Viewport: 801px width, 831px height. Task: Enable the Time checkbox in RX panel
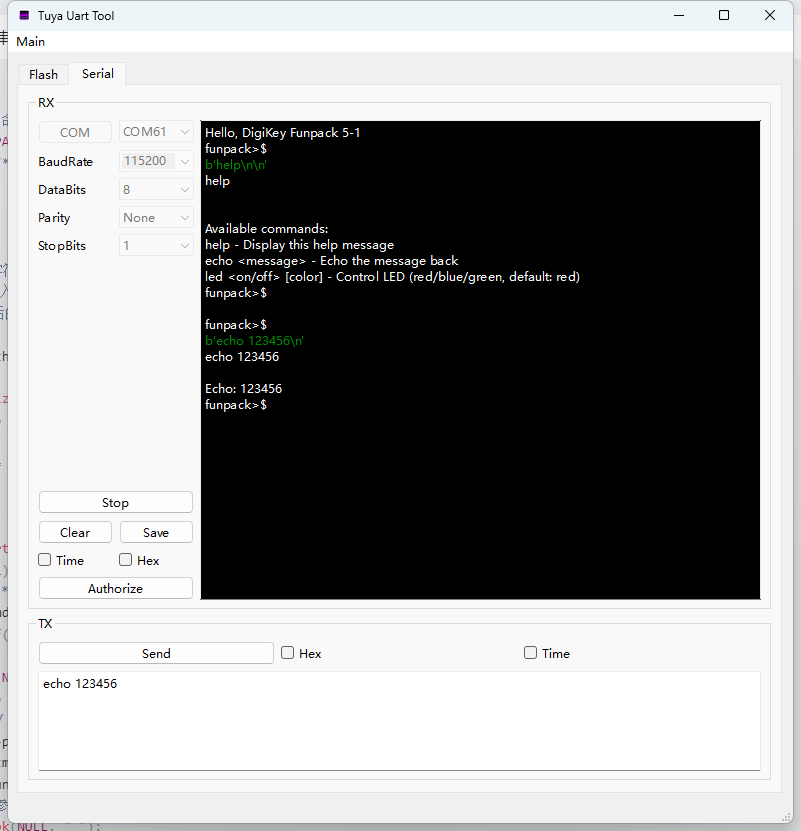pyautogui.click(x=45, y=560)
